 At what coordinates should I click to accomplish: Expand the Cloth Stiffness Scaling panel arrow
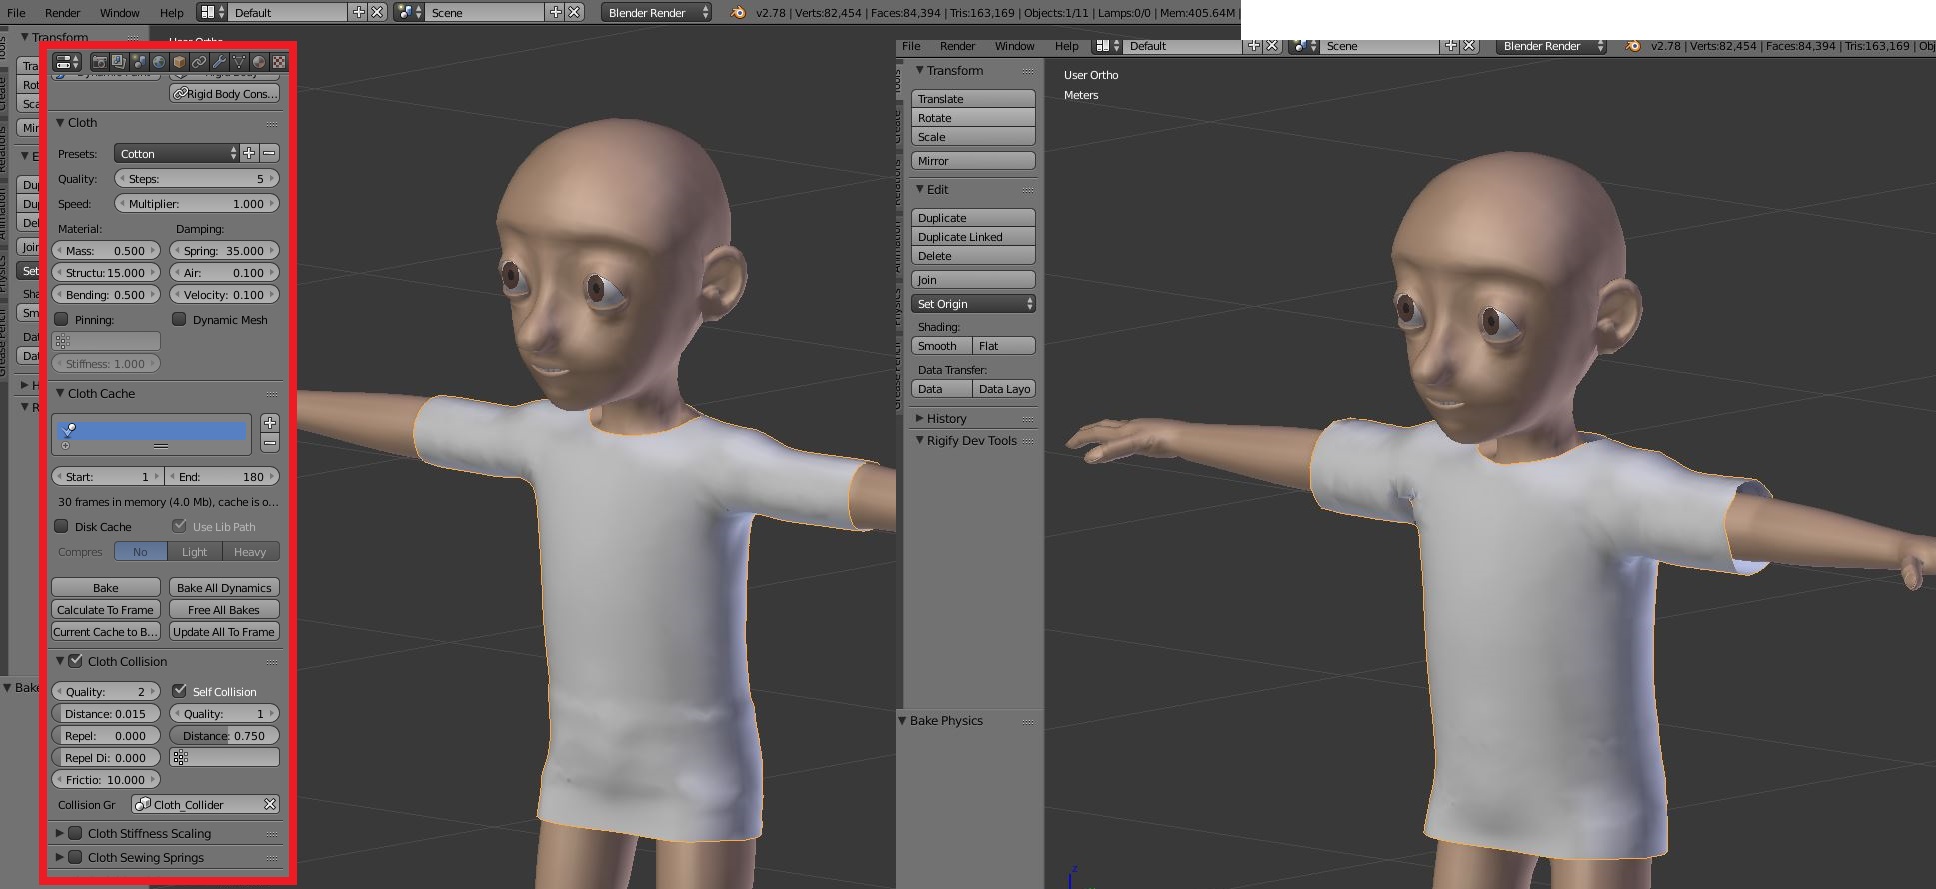click(60, 833)
